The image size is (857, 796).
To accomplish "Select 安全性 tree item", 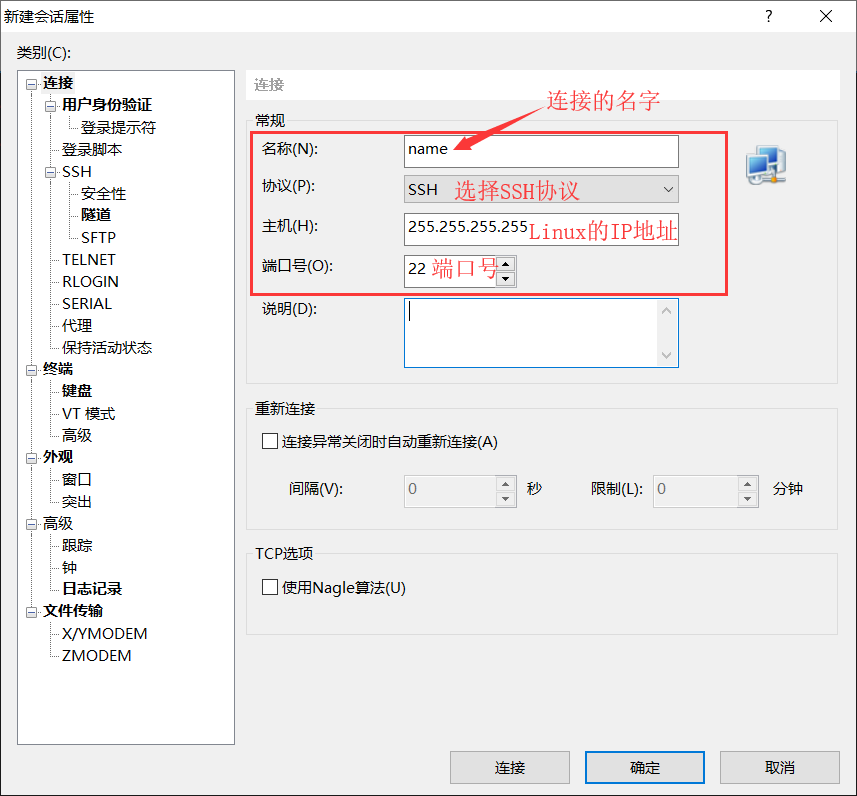I will click(103, 194).
